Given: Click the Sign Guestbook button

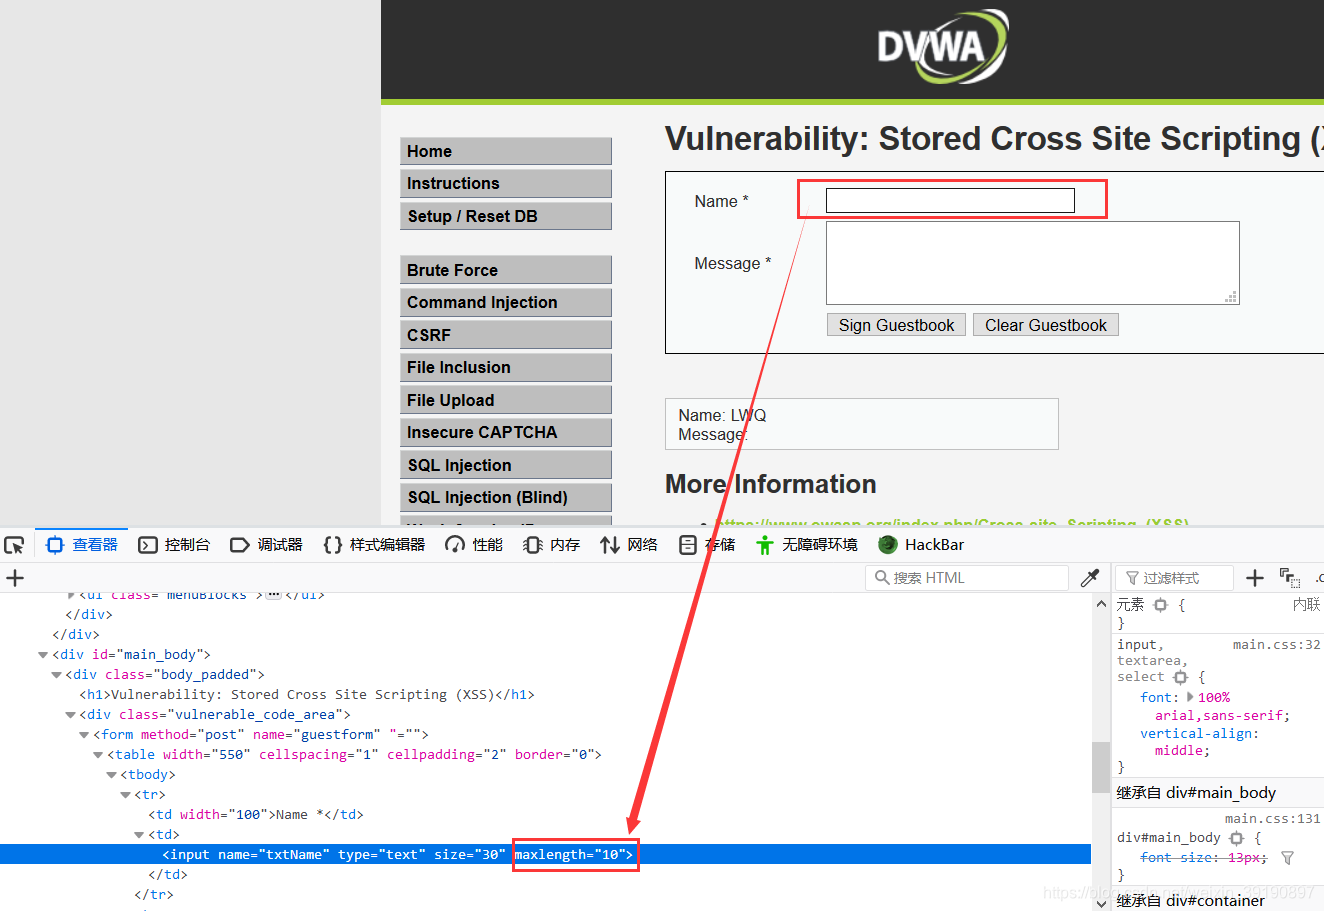Looking at the screenshot, I should [x=896, y=325].
